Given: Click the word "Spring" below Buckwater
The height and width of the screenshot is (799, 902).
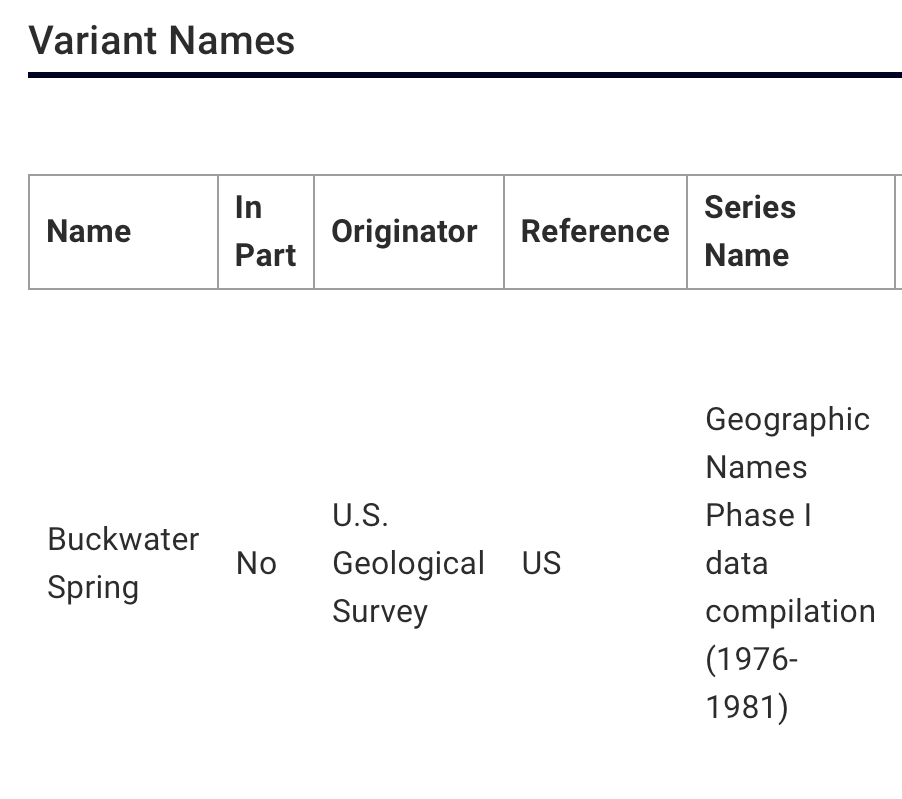Looking at the screenshot, I should tap(93, 587).
